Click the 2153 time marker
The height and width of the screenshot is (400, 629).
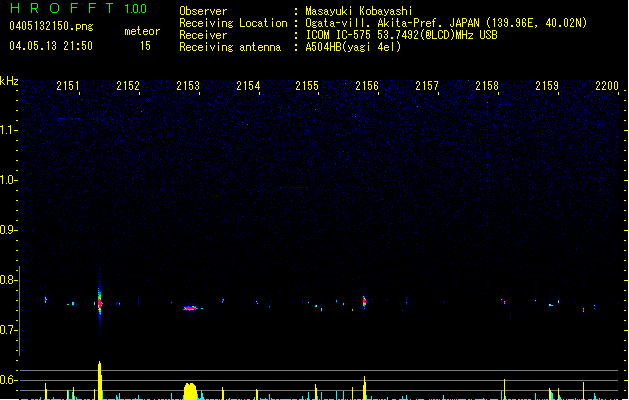(x=188, y=86)
